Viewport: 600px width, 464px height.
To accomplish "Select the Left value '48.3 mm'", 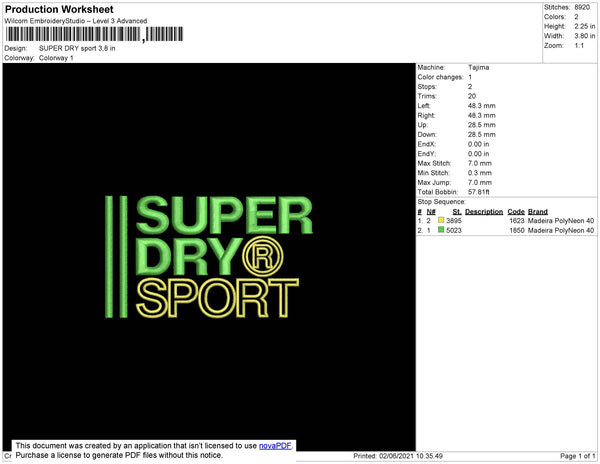I will [481, 106].
